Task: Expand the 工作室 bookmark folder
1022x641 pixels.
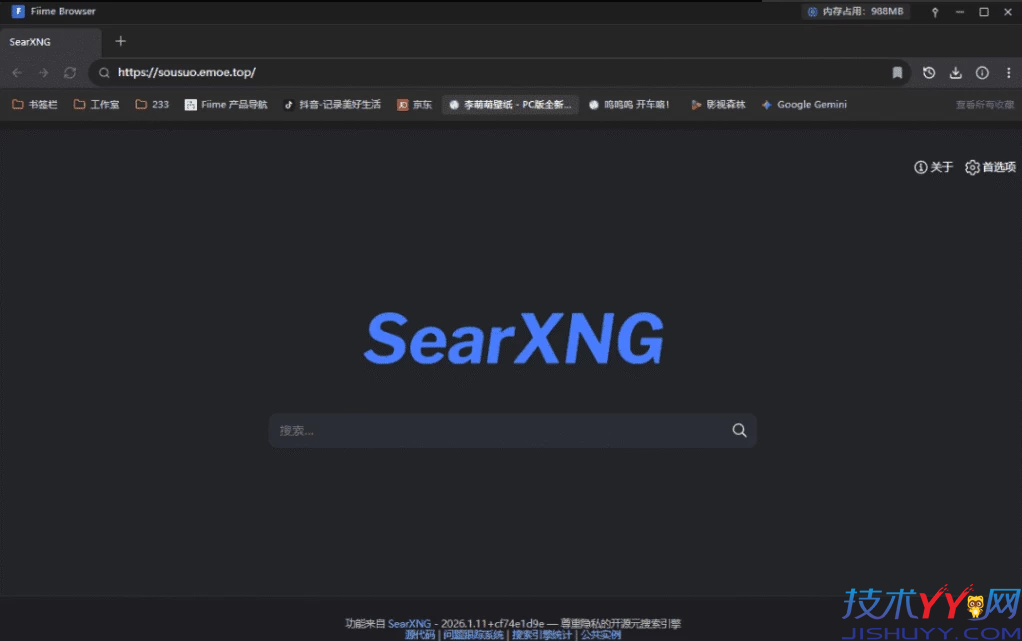Action: tap(97, 104)
